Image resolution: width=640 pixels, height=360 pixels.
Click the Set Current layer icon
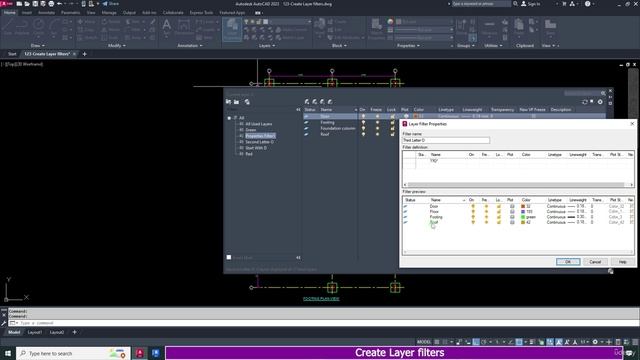click(x=330, y=102)
